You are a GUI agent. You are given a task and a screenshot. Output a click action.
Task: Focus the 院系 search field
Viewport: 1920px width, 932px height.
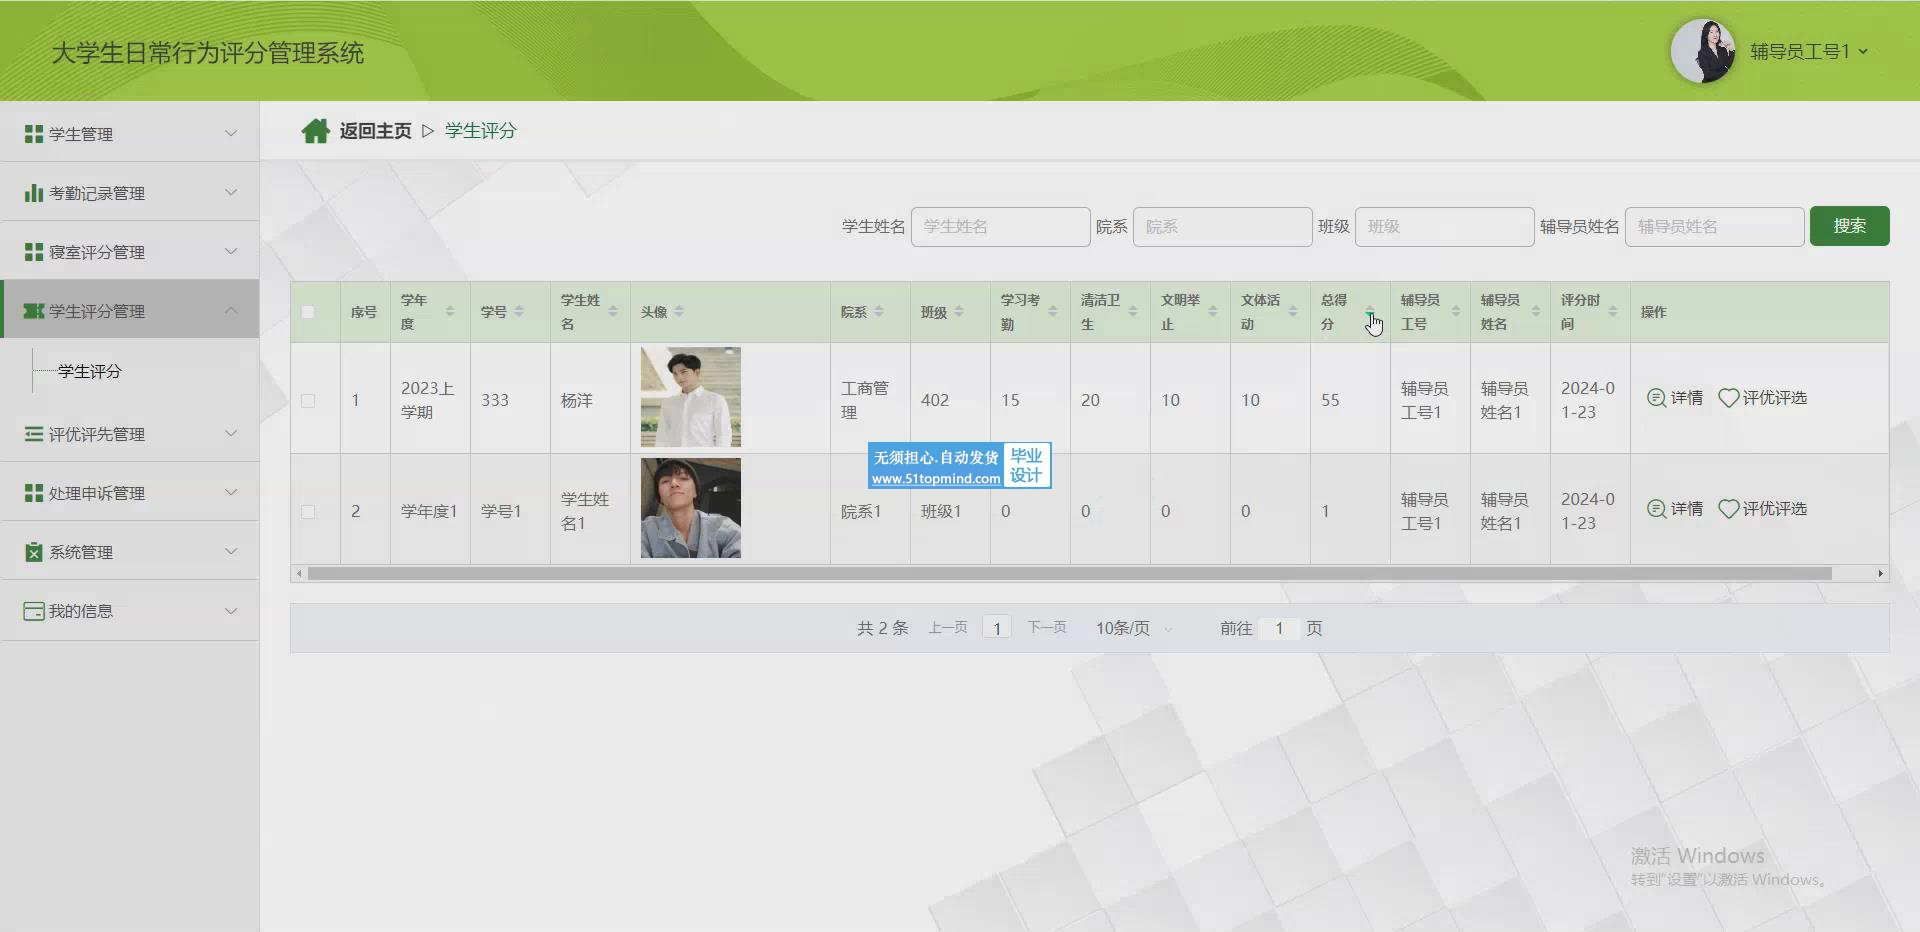[1222, 227]
